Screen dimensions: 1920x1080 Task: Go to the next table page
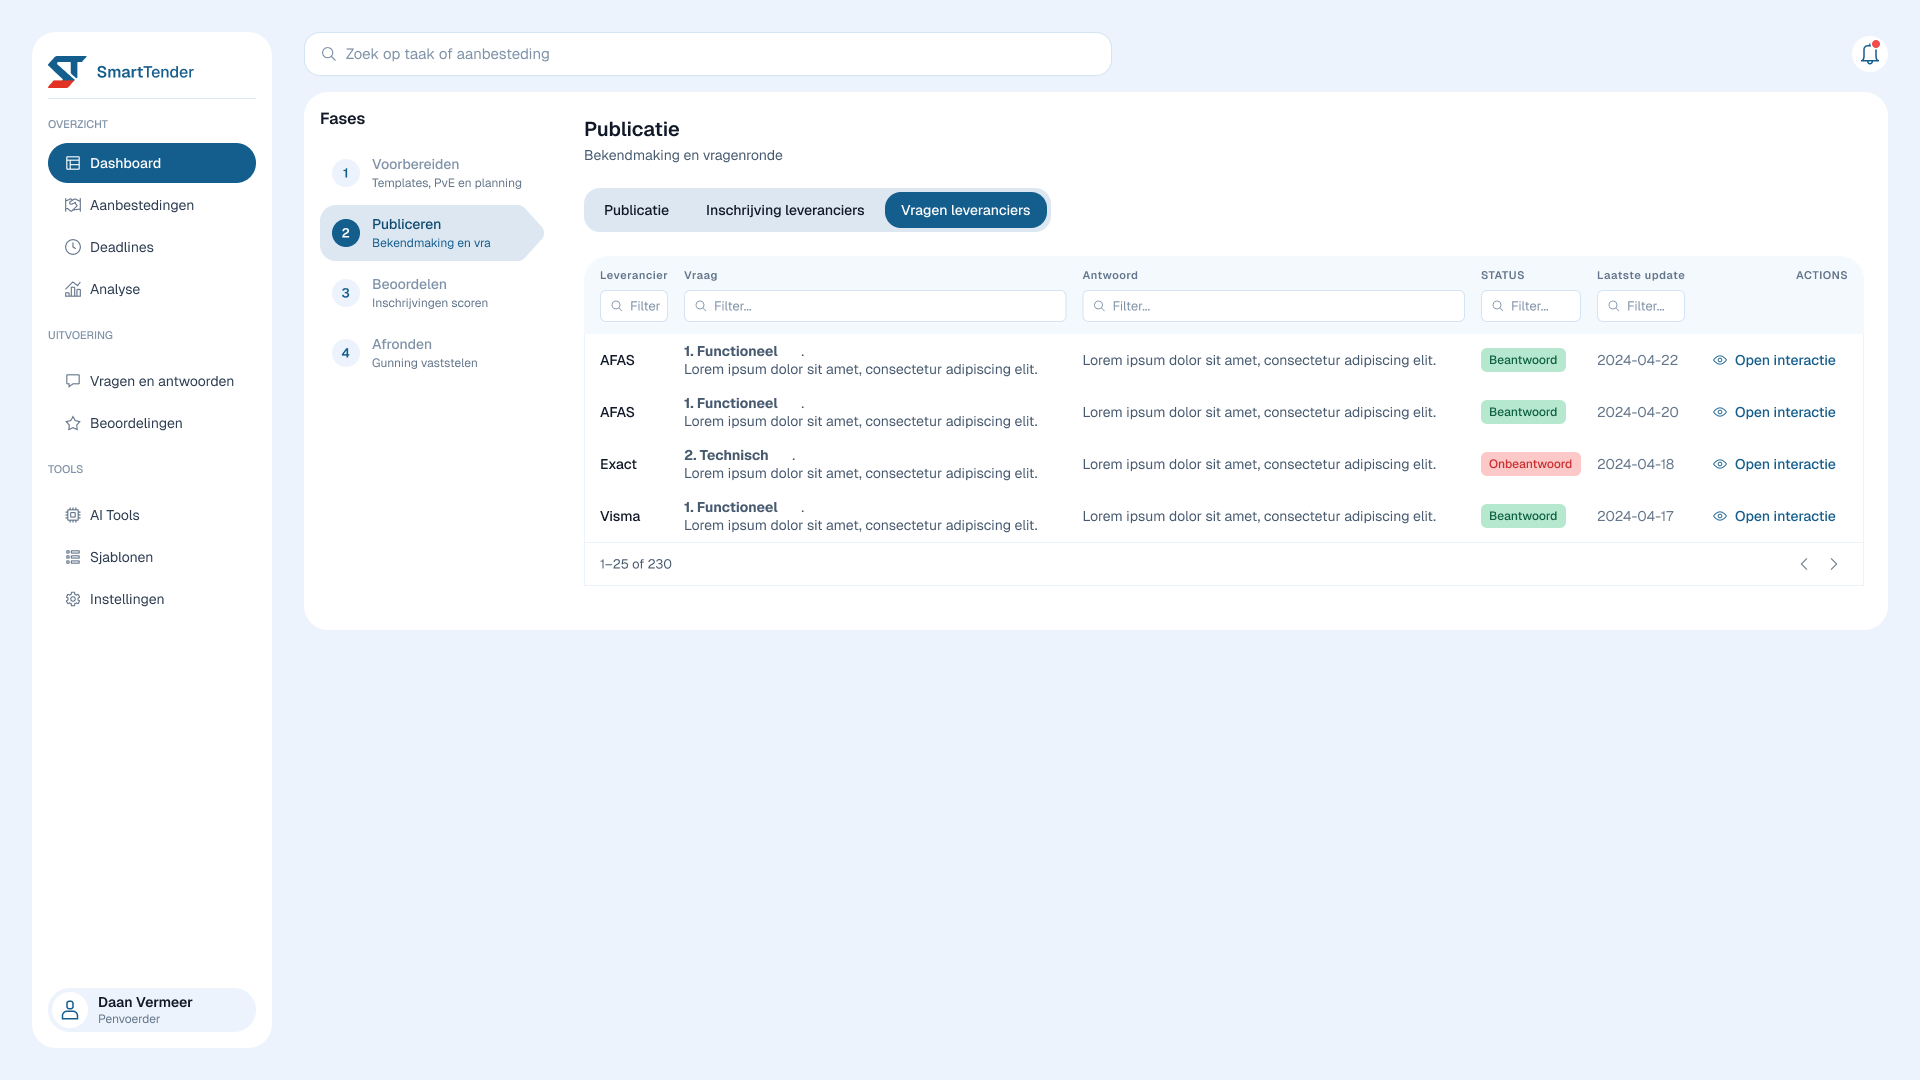click(x=1834, y=564)
